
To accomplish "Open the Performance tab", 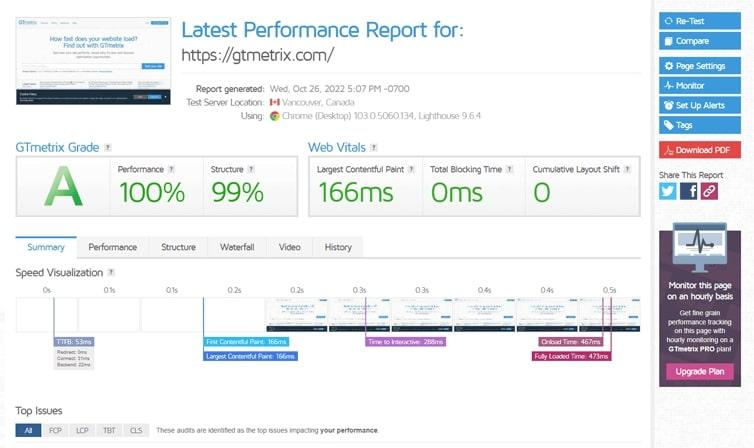I will [x=112, y=247].
